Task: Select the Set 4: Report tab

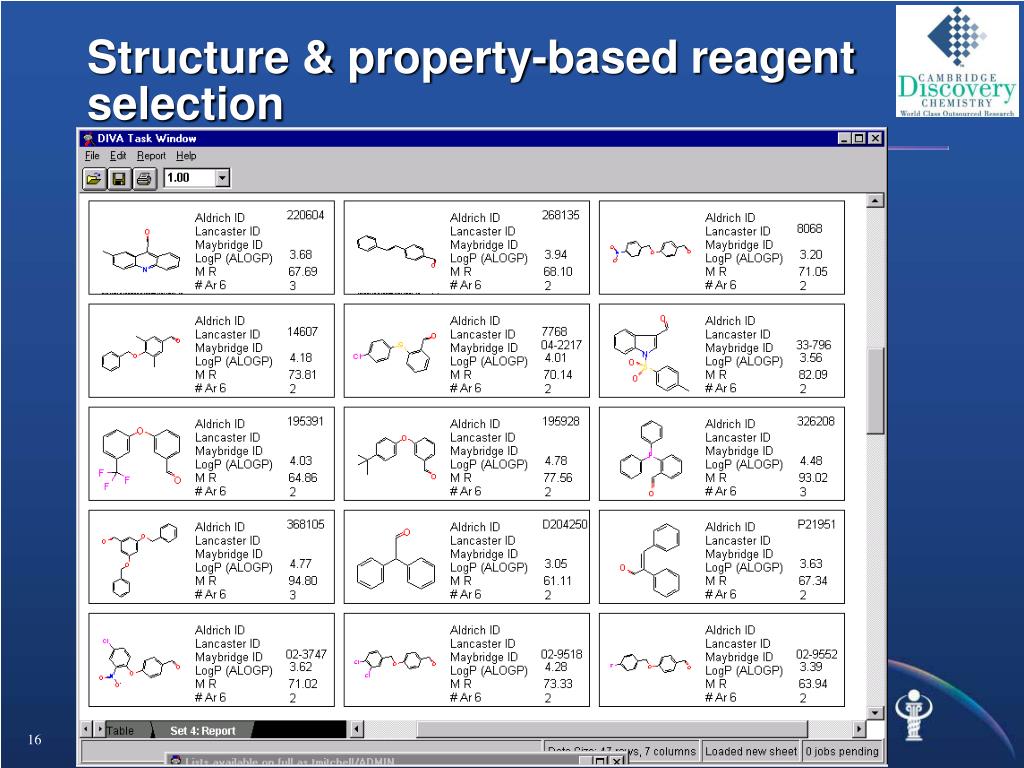Action: 202,730
